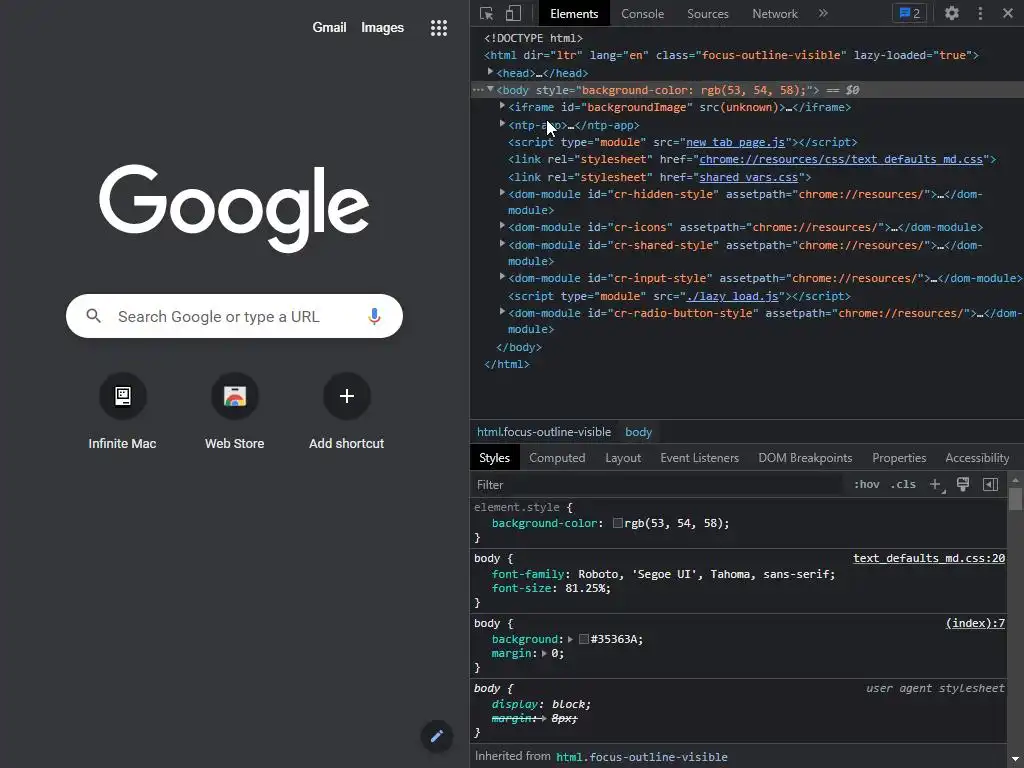This screenshot has height=768, width=1024.
Task: Expand the head element node
Action: pos(490,72)
